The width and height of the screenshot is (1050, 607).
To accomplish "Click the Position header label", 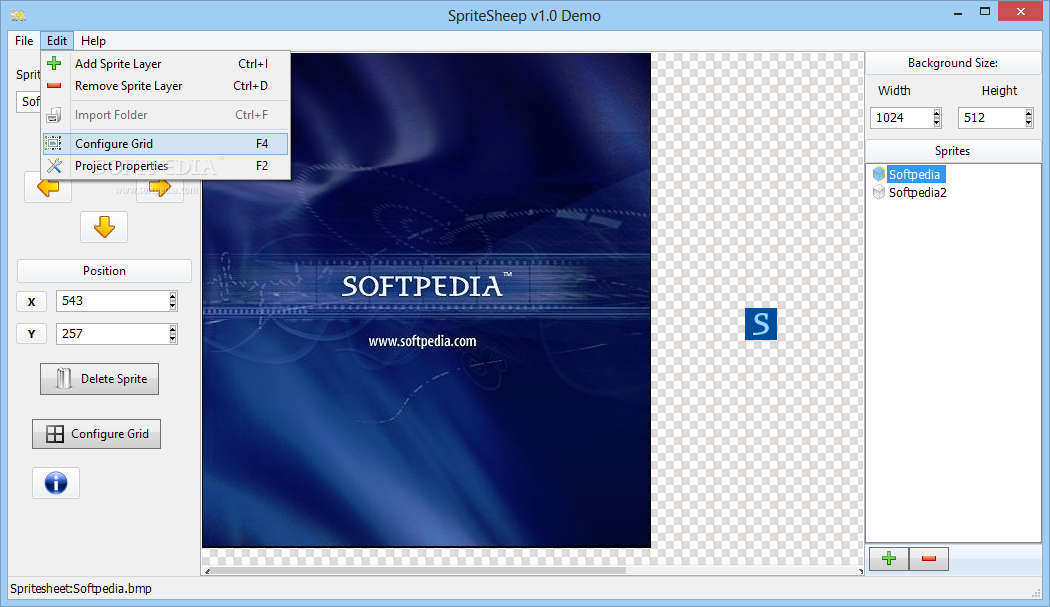I will click(104, 271).
